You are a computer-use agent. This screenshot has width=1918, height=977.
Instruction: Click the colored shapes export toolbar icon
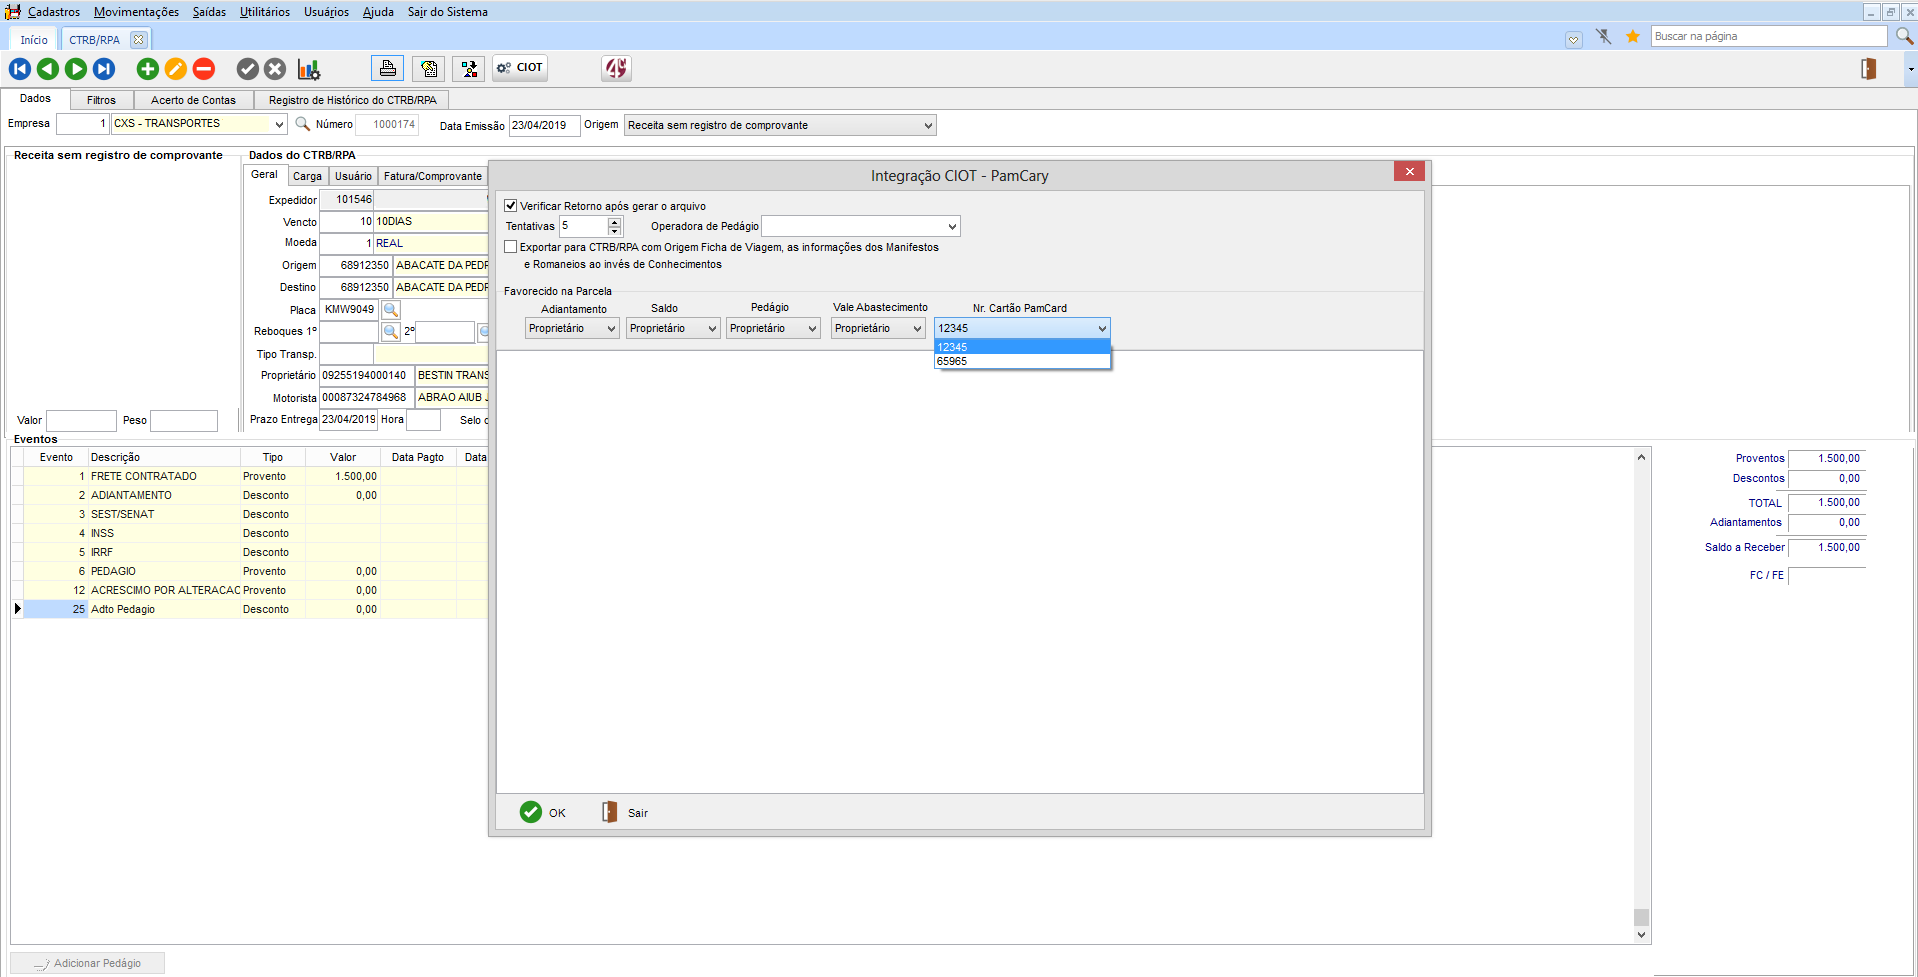point(469,68)
